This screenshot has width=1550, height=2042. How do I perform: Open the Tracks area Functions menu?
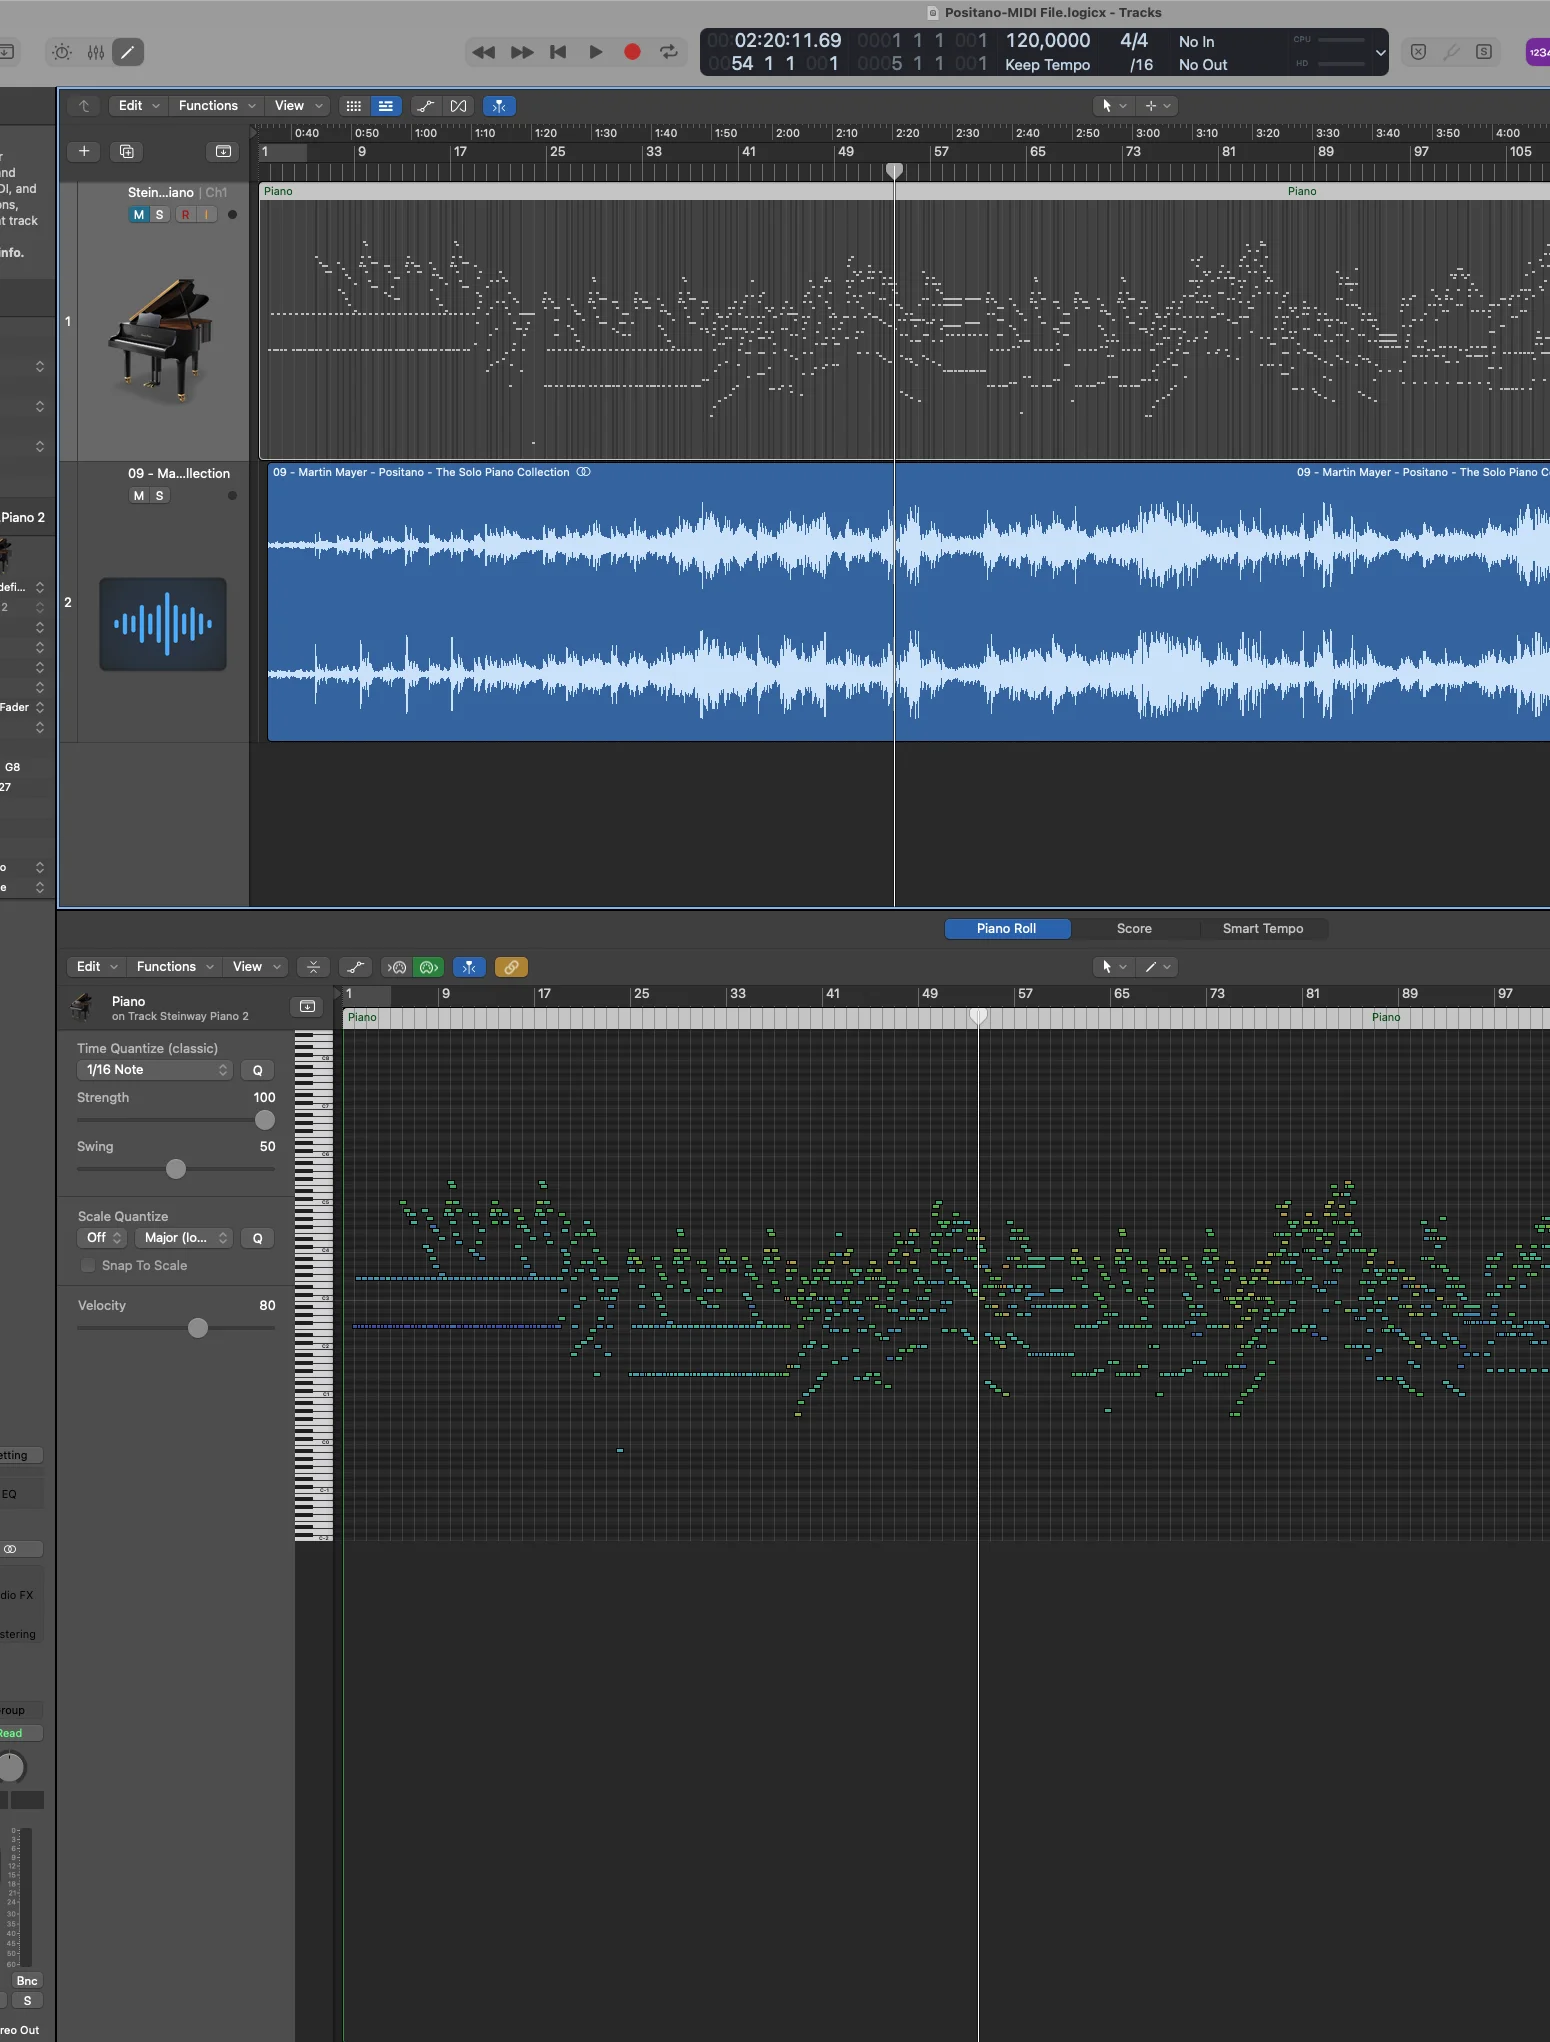click(216, 106)
